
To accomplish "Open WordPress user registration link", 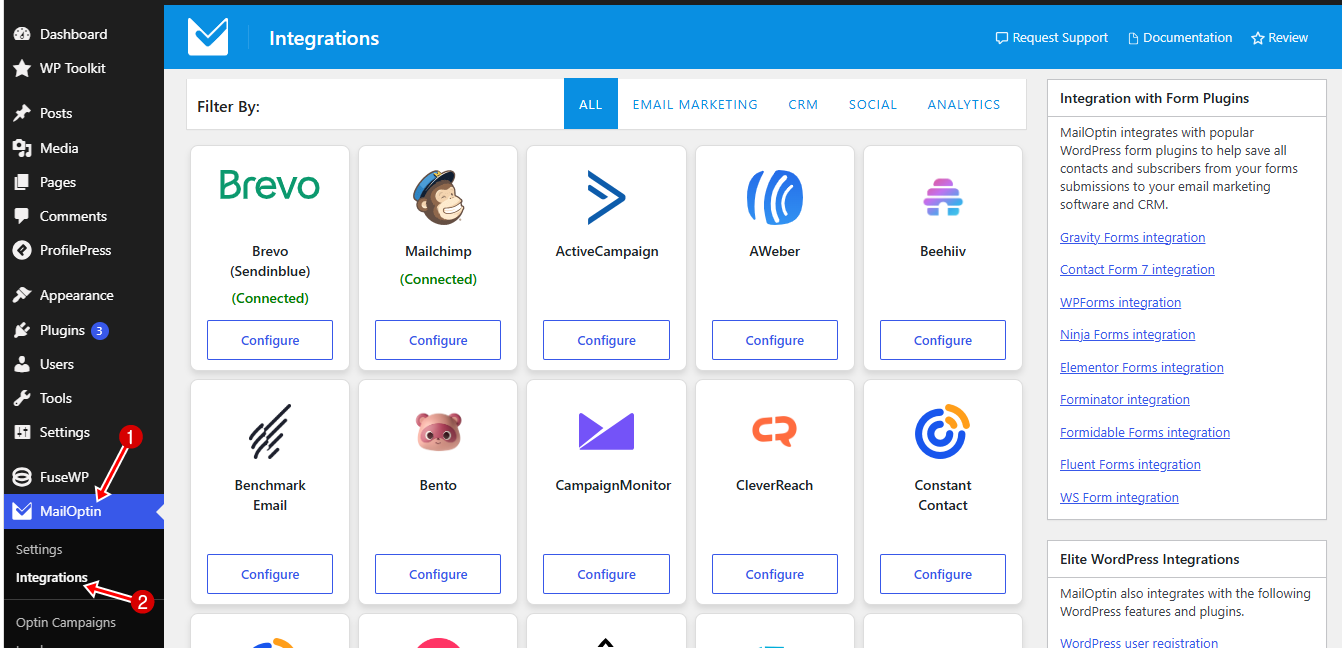I will (1139, 643).
